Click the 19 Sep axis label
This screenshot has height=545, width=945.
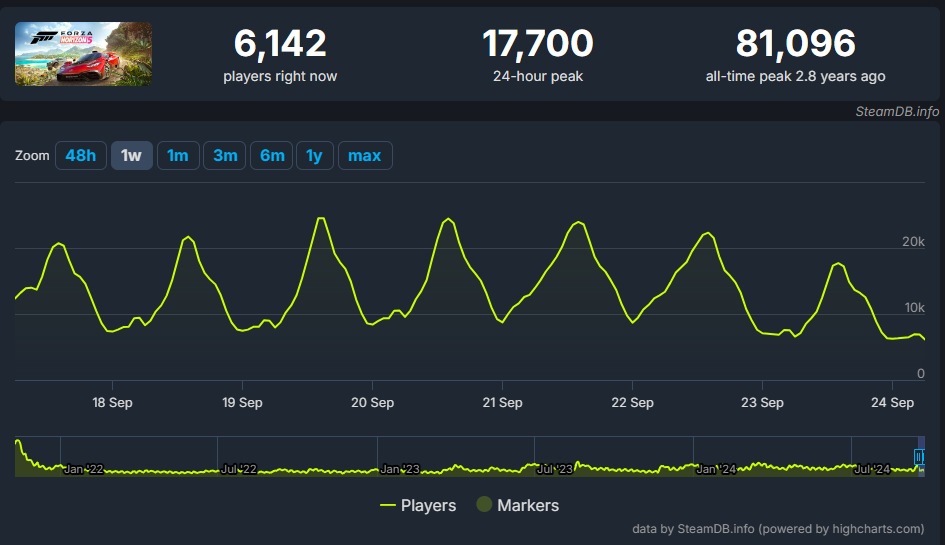coord(242,403)
